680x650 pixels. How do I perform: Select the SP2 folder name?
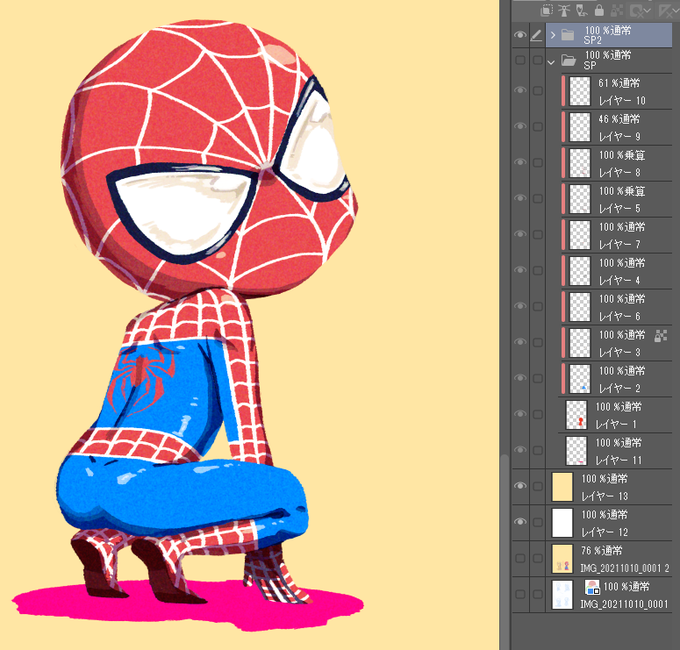click(x=592, y=40)
